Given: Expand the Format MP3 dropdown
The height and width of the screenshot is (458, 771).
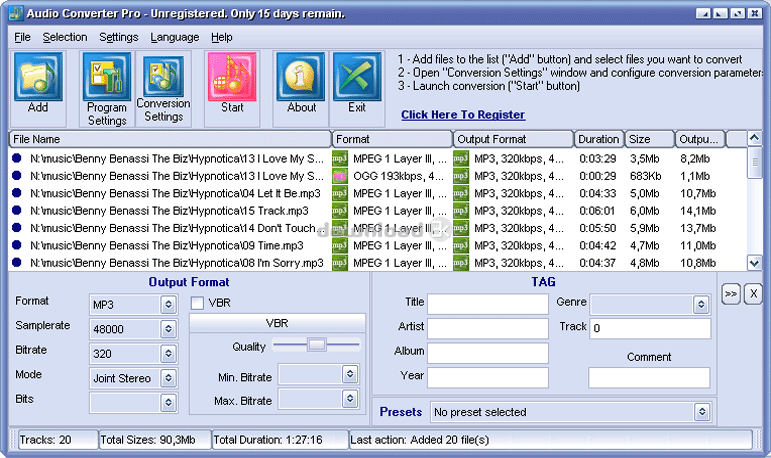Looking at the screenshot, I should [169, 303].
